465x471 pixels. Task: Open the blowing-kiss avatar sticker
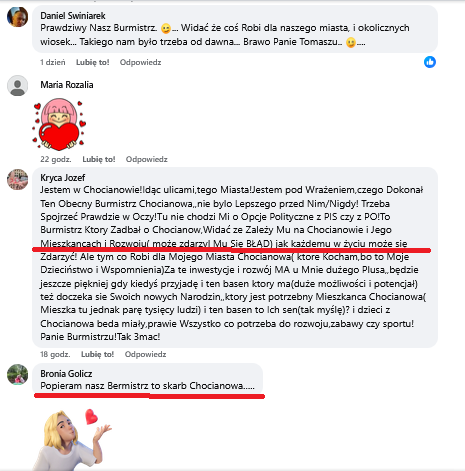click(72, 439)
